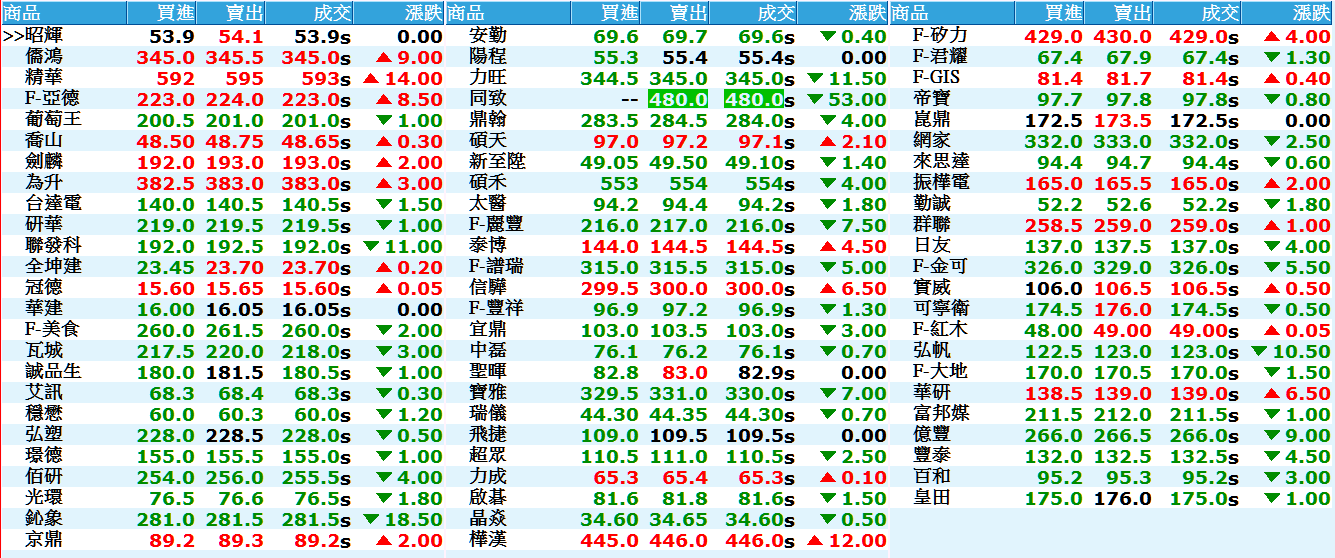Screen dimensions: 1335x558
Task: Click the red up arrow in 樺漢 row
Action: (814, 541)
